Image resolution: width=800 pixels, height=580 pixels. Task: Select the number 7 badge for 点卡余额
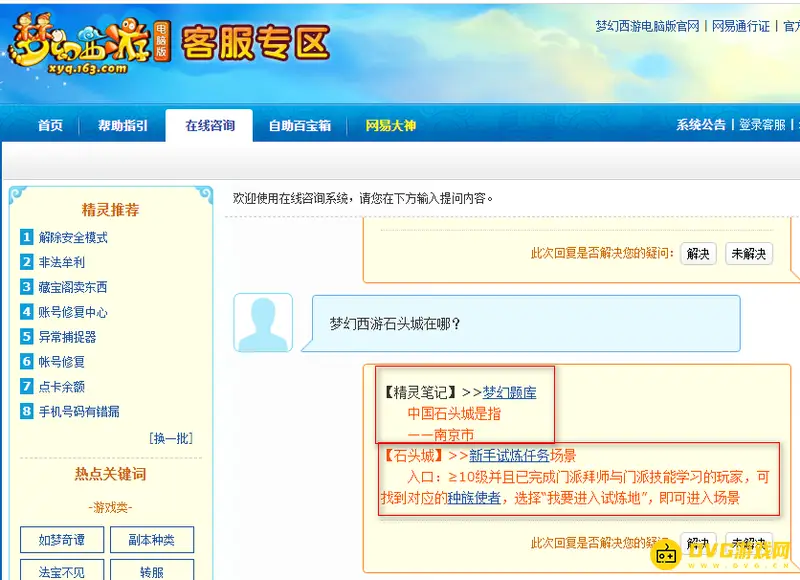pyautogui.click(x=27, y=386)
